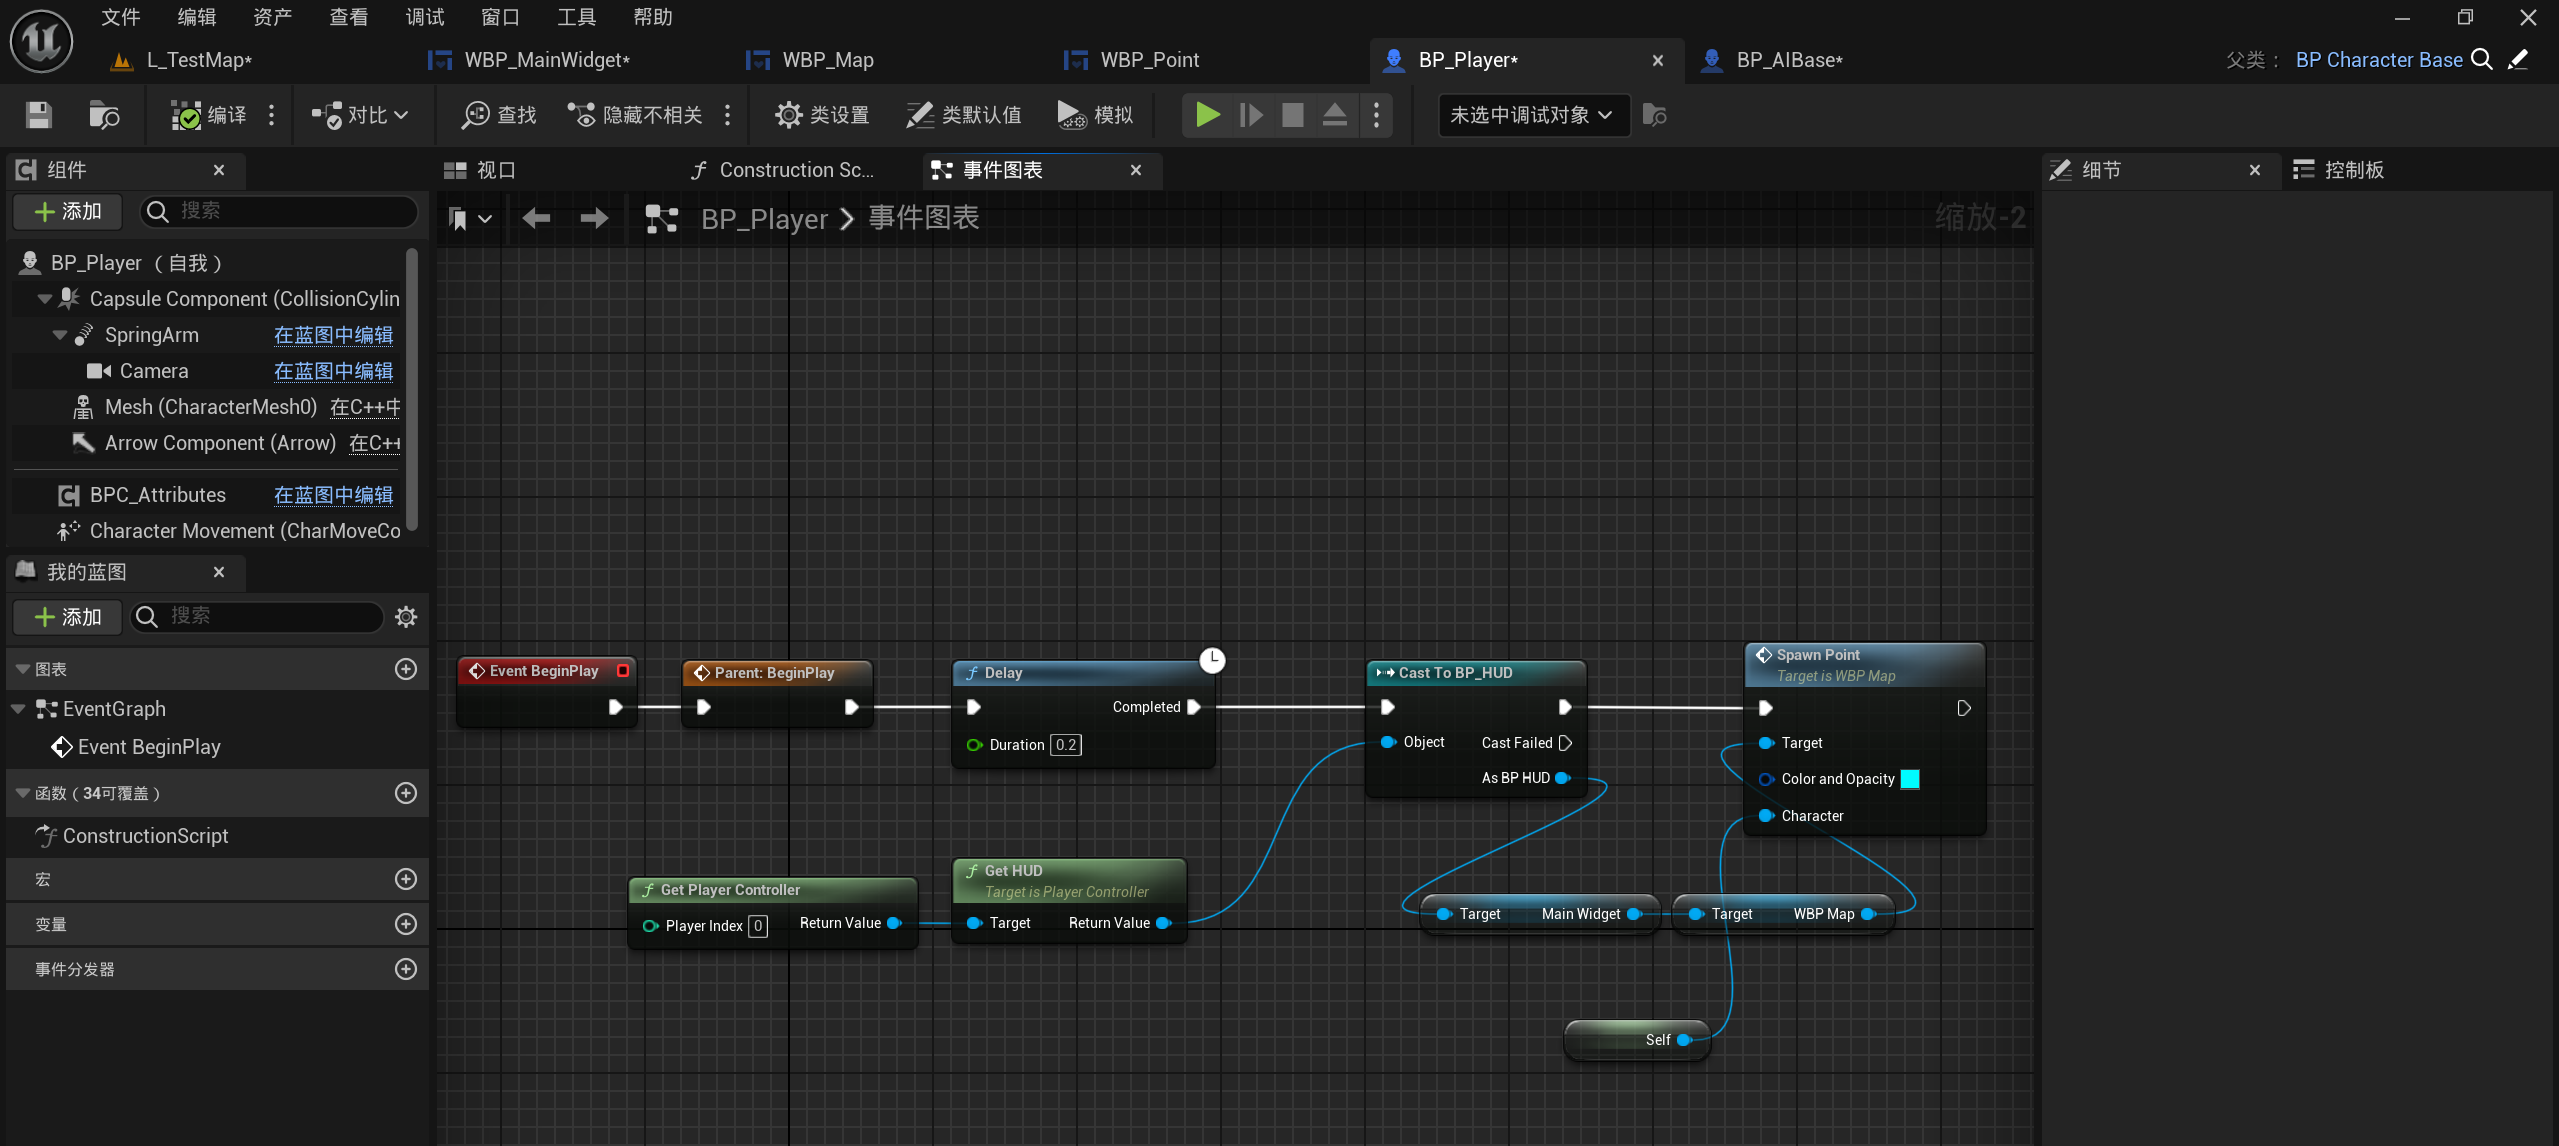Toggle Hide Unrelated nodes

coord(635,115)
